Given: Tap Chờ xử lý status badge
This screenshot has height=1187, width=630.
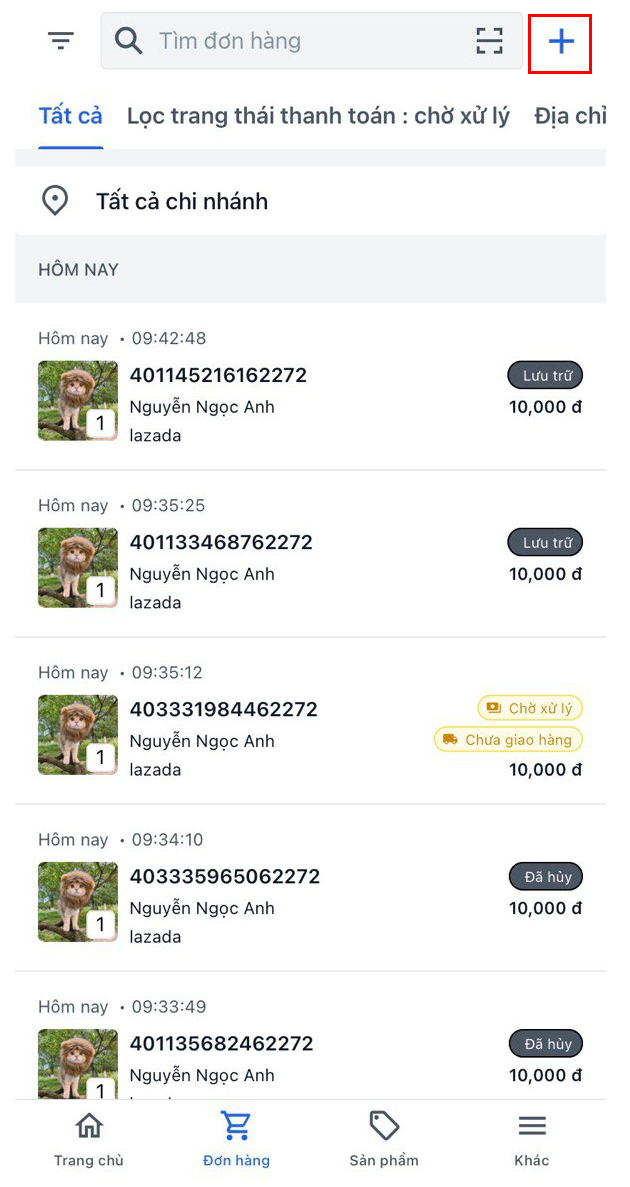Looking at the screenshot, I should pyautogui.click(x=530, y=708).
